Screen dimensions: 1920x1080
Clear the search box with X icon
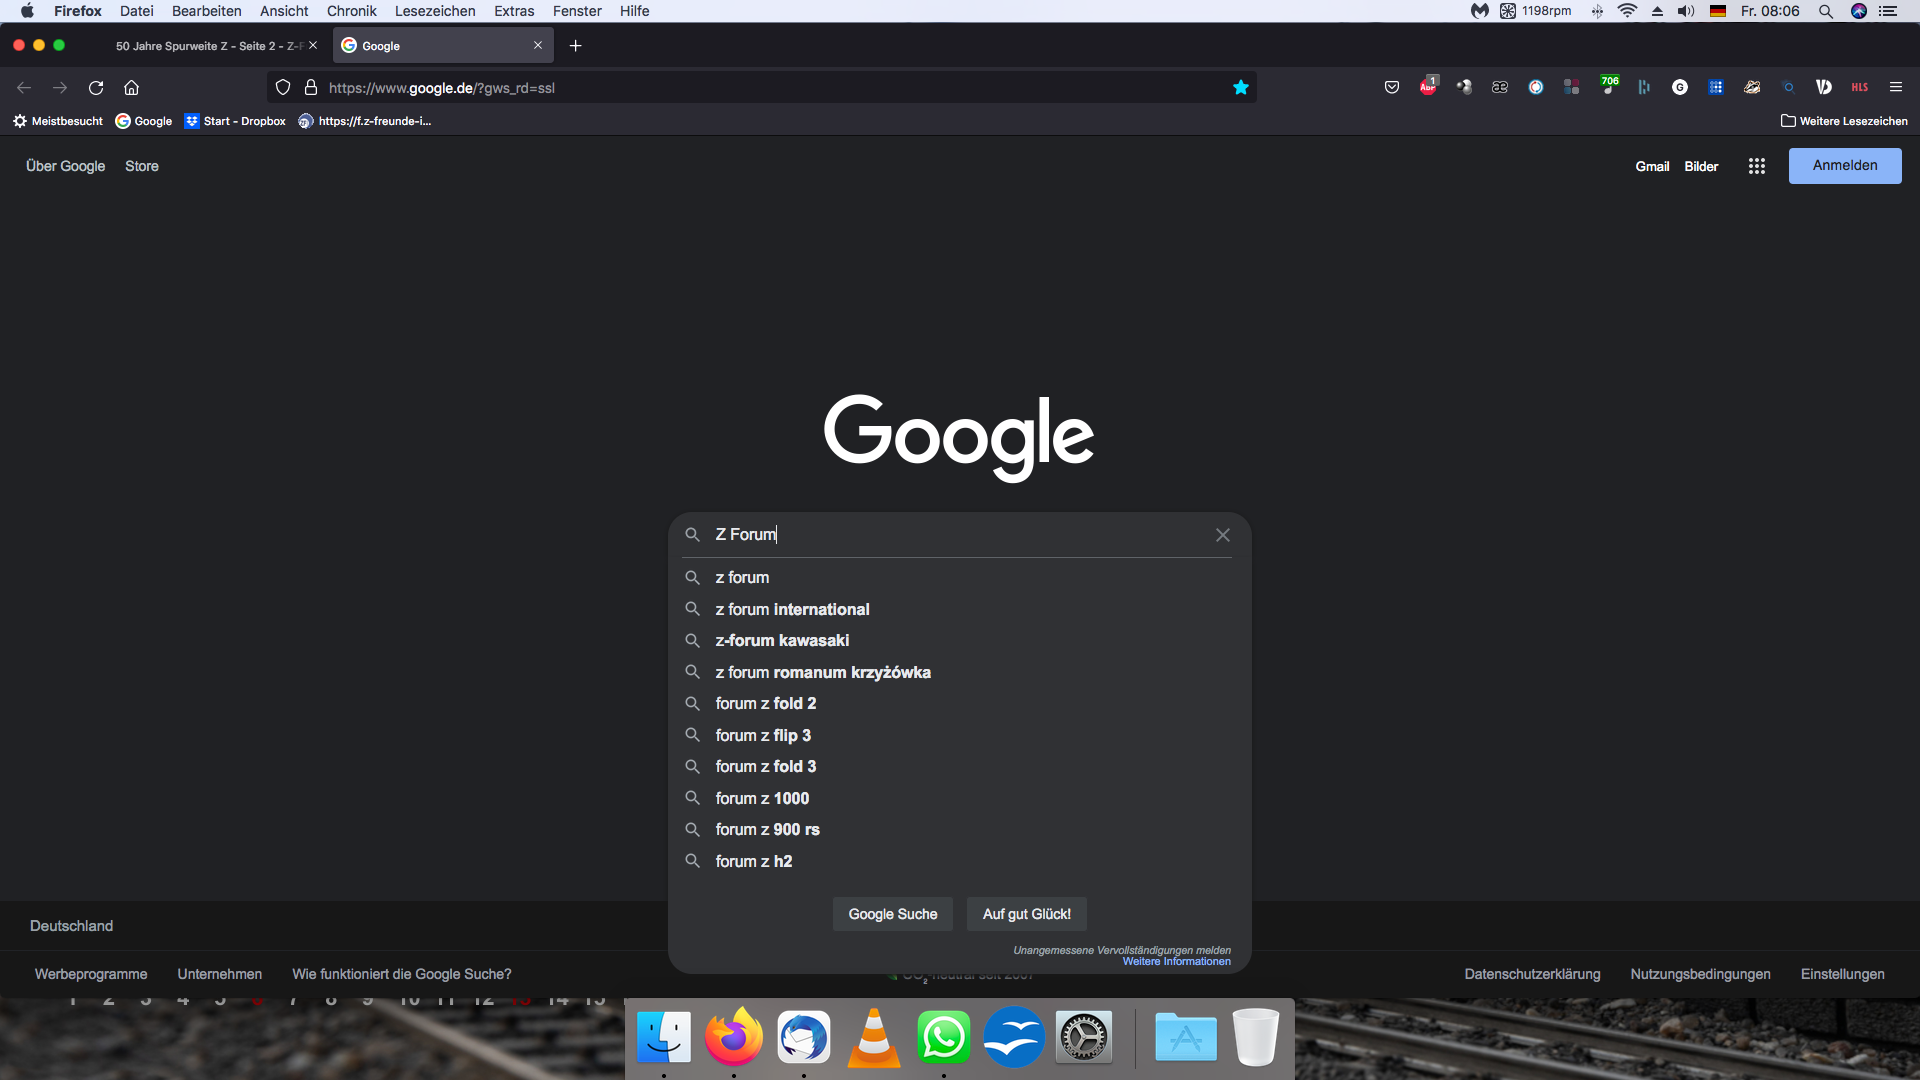(1222, 535)
